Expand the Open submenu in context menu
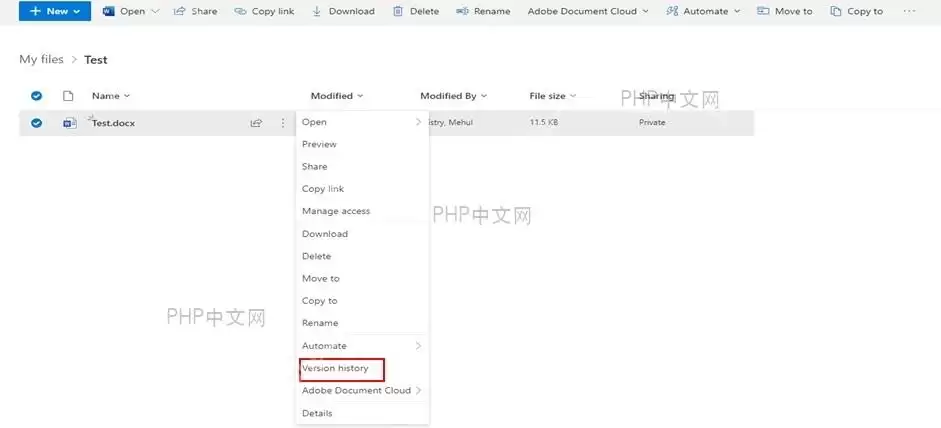Viewport: 941px width, 428px height. pos(362,122)
